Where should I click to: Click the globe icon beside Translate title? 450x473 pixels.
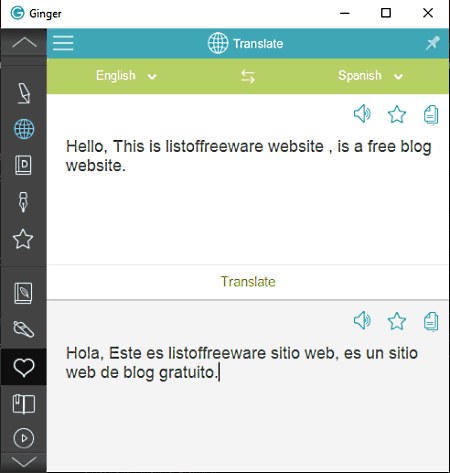tap(218, 43)
